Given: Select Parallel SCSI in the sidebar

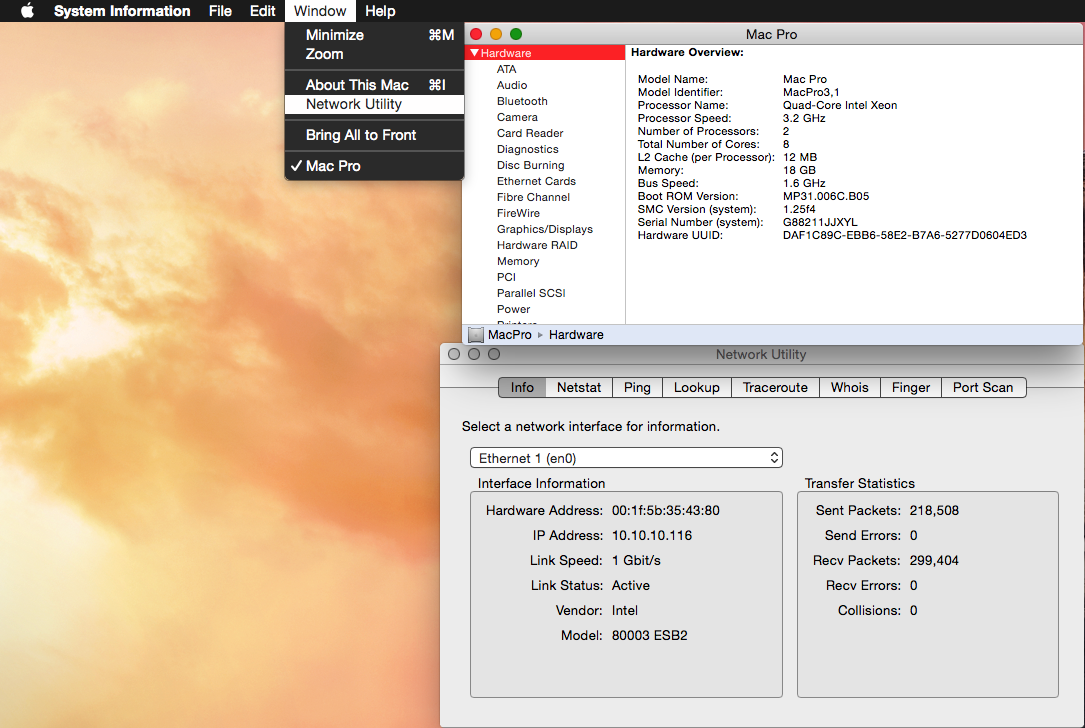Looking at the screenshot, I should [531, 293].
